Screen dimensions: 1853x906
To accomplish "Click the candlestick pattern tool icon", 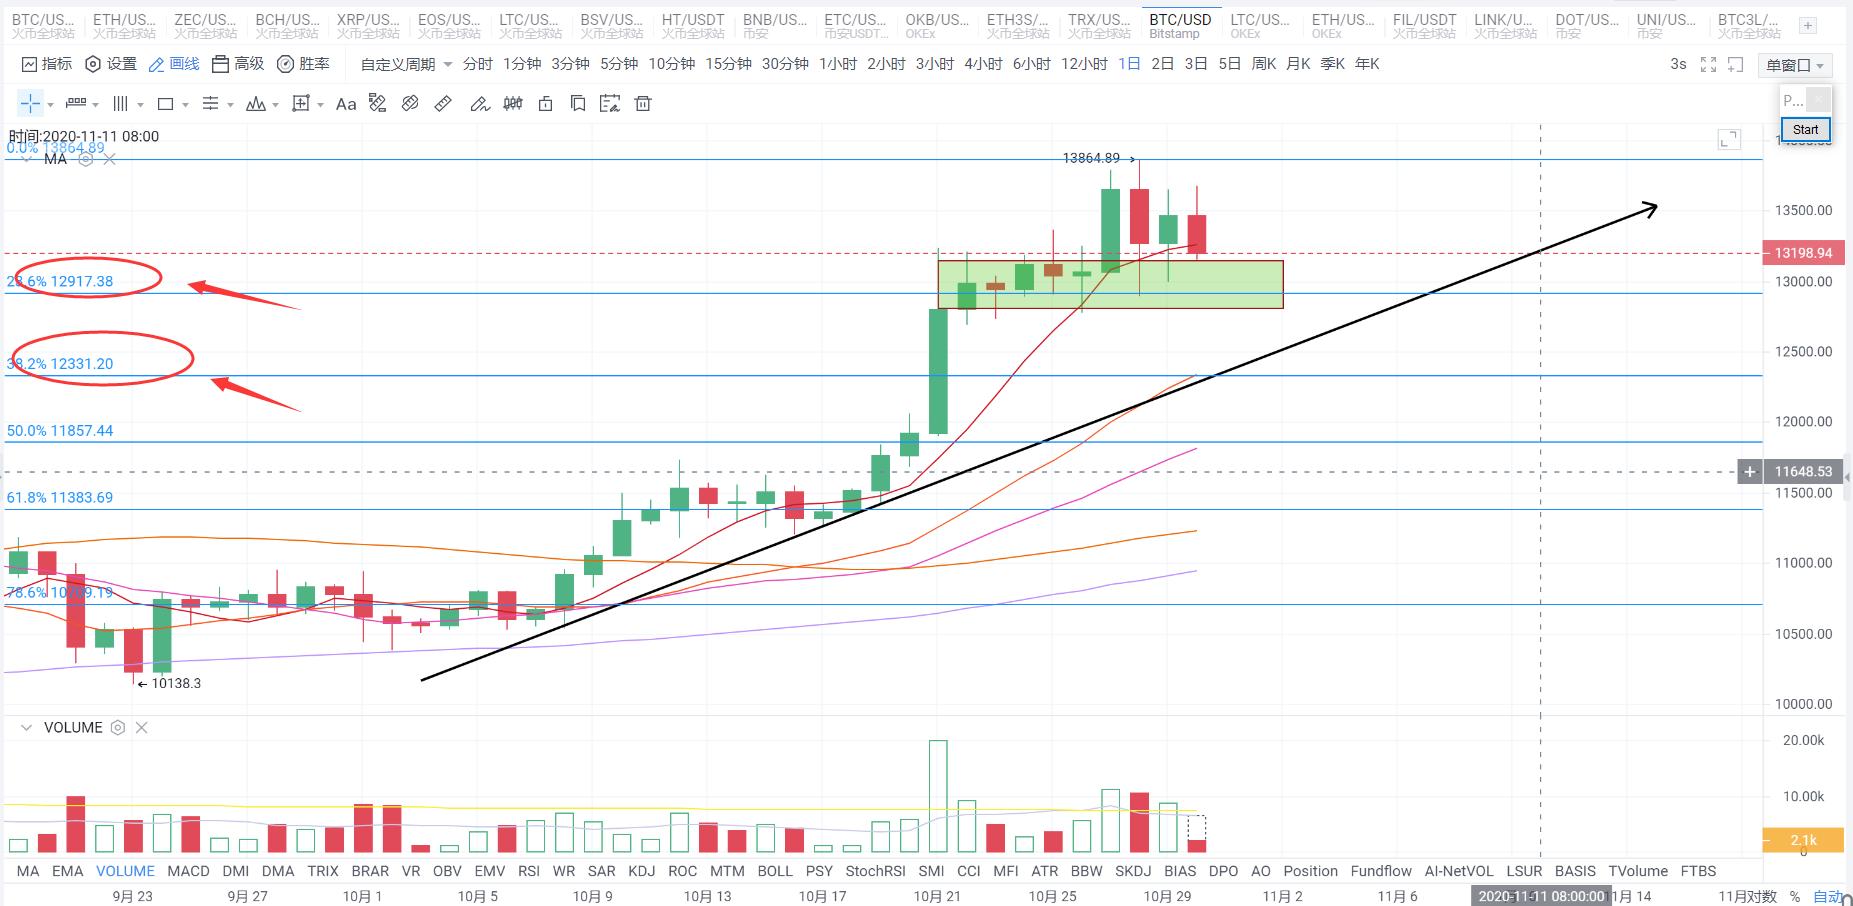I will (x=513, y=104).
